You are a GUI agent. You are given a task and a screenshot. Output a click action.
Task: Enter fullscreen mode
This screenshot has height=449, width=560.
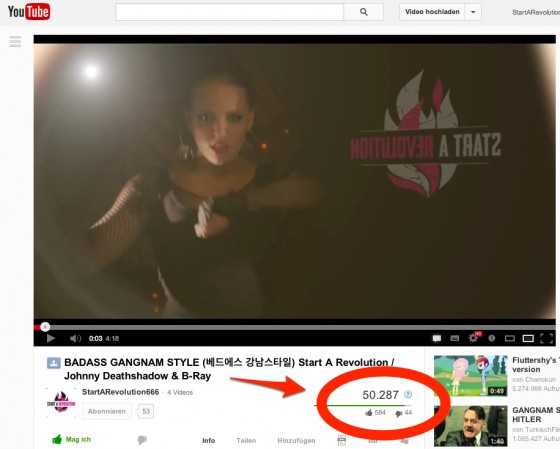click(546, 338)
